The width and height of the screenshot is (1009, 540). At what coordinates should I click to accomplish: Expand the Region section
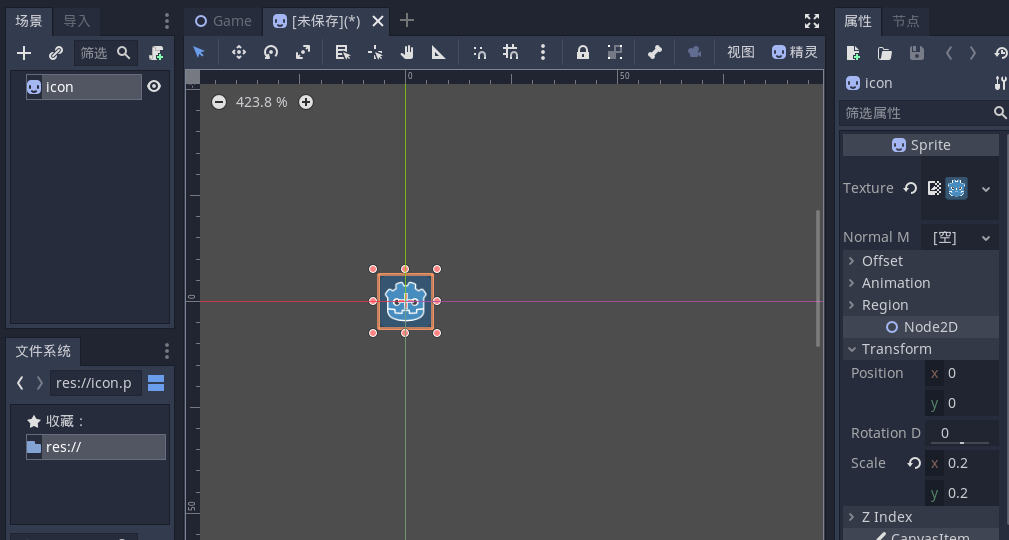920,305
